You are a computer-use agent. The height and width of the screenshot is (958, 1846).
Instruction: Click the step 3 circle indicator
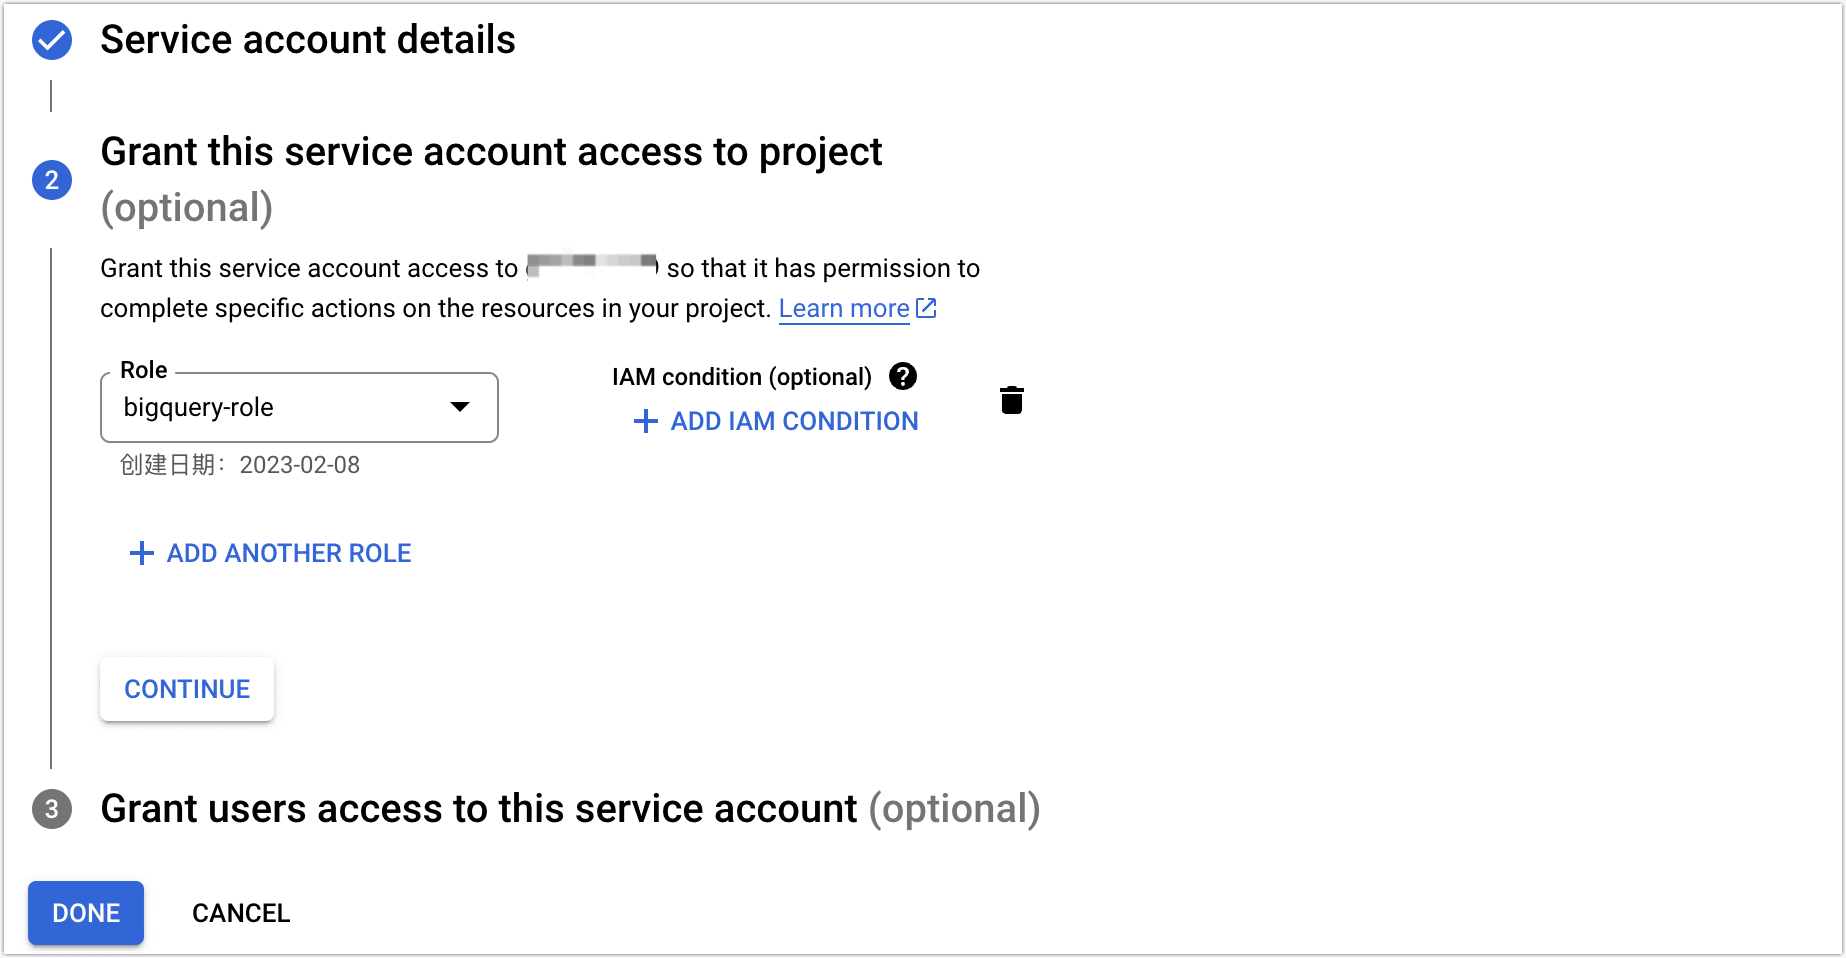[x=51, y=810]
